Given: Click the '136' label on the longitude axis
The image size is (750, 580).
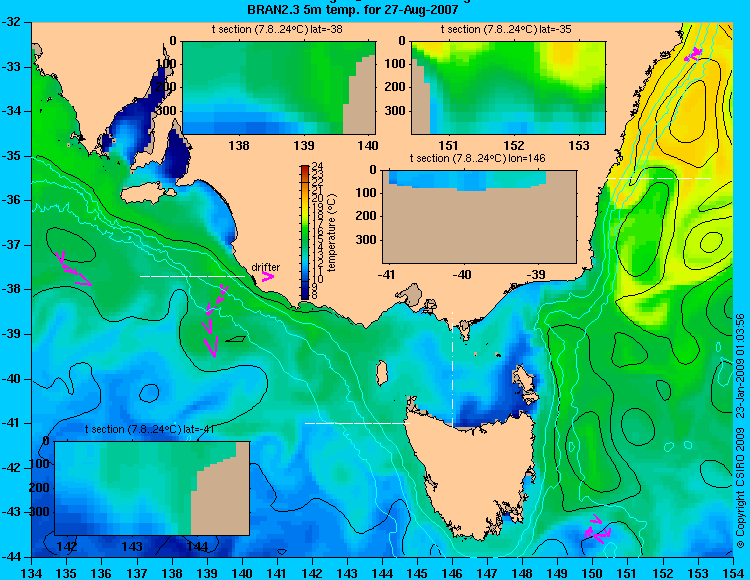Looking at the screenshot, I should click(101, 573).
